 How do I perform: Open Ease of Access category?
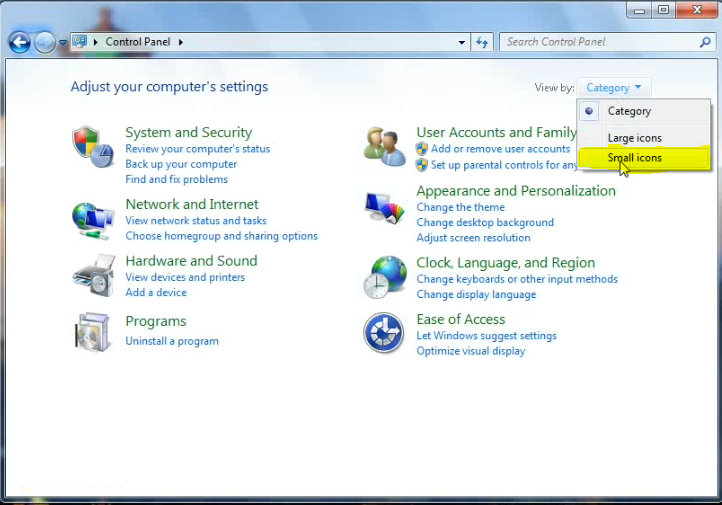tap(460, 319)
